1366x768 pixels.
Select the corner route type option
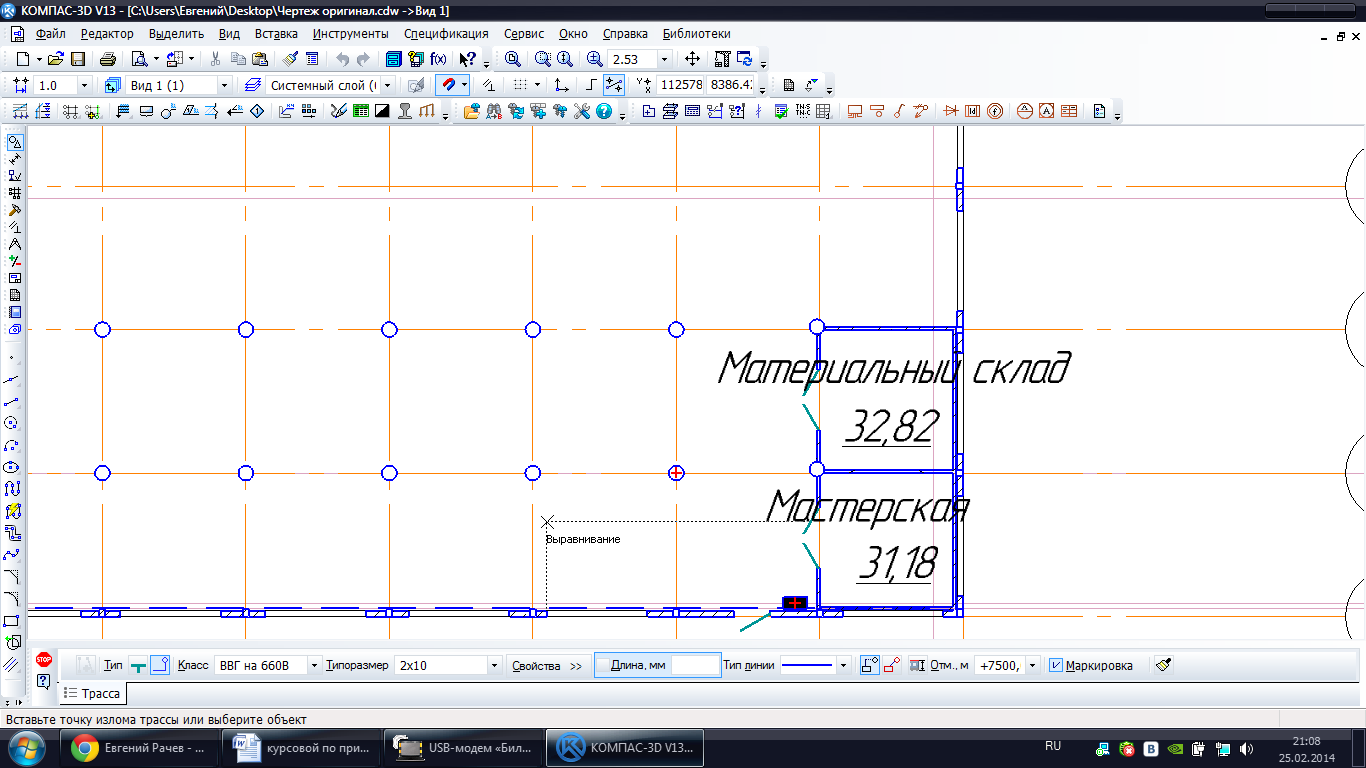pos(160,665)
